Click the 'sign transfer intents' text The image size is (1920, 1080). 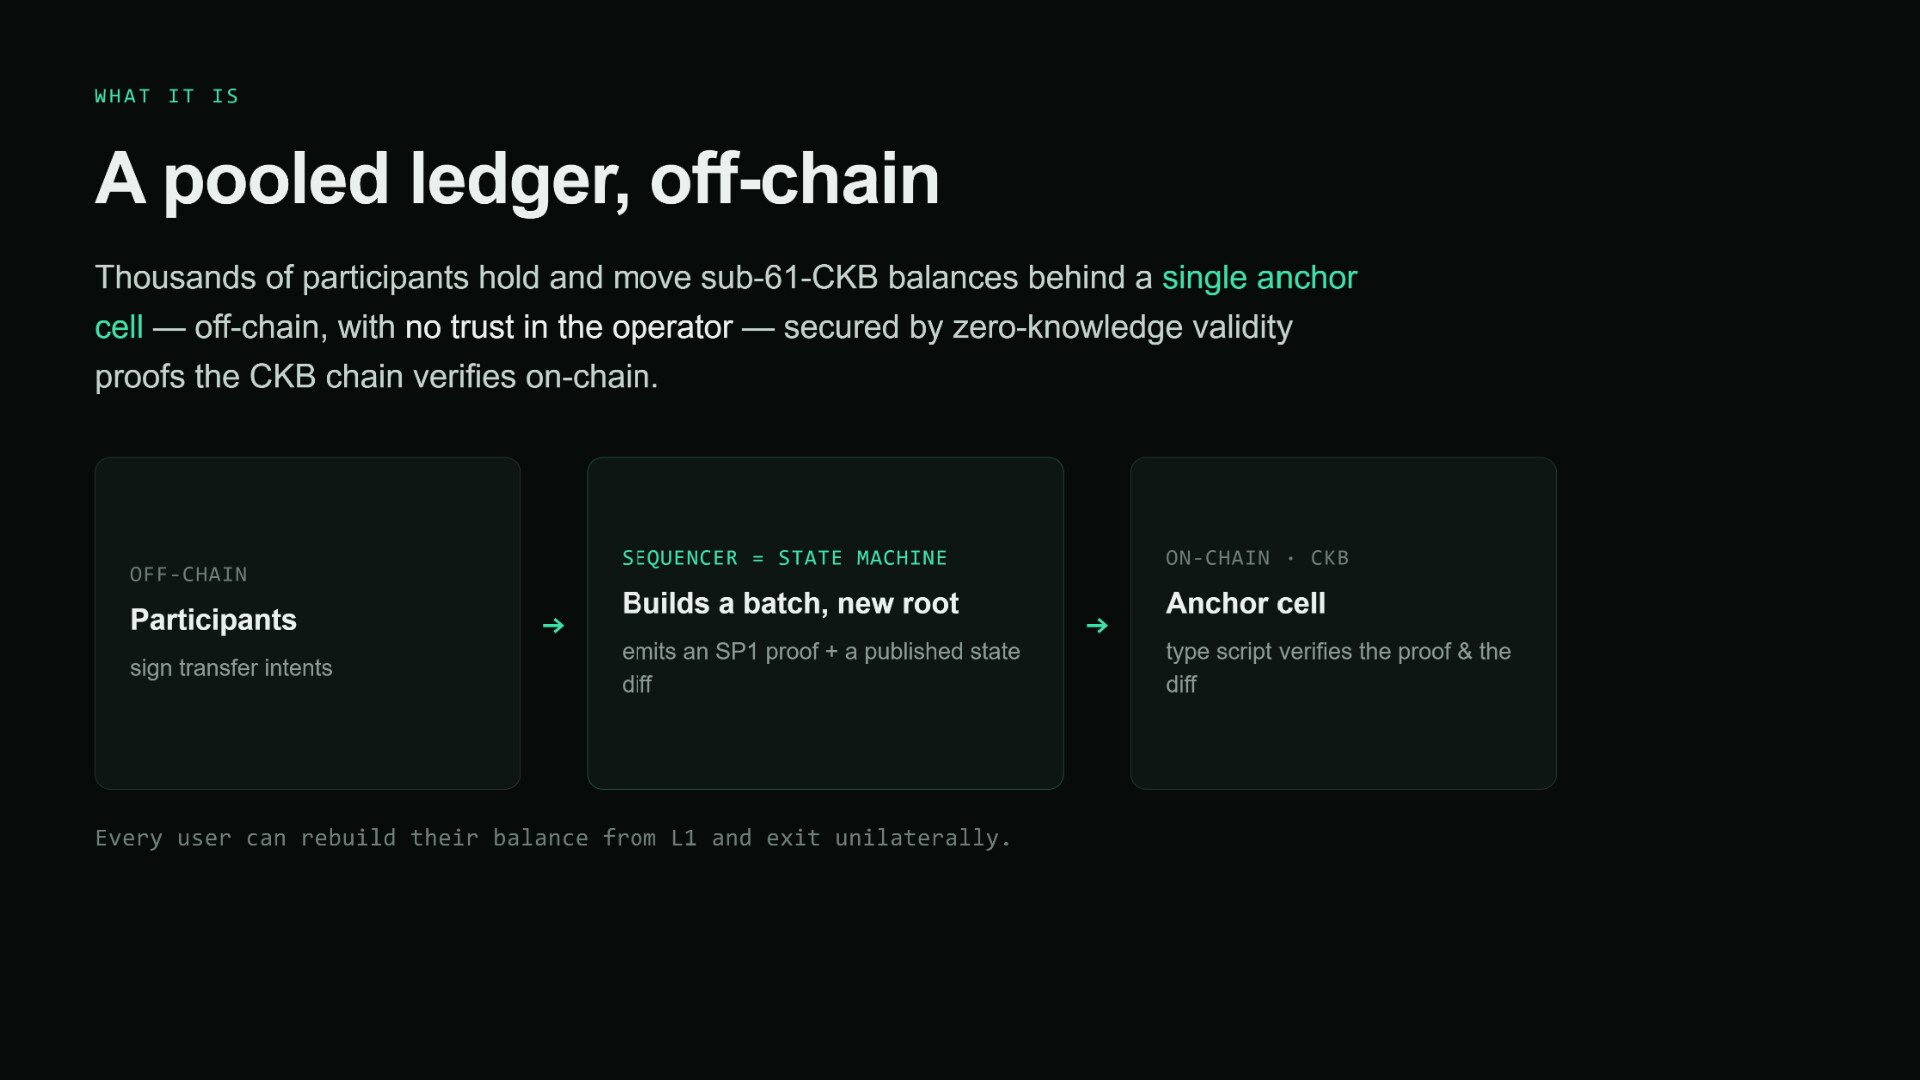tap(231, 668)
